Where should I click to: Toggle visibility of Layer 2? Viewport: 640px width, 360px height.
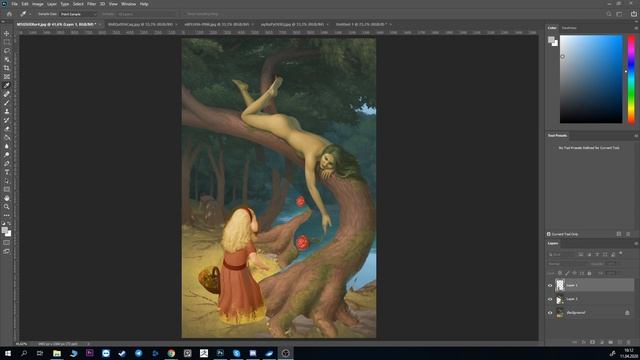[x=550, y=299]
